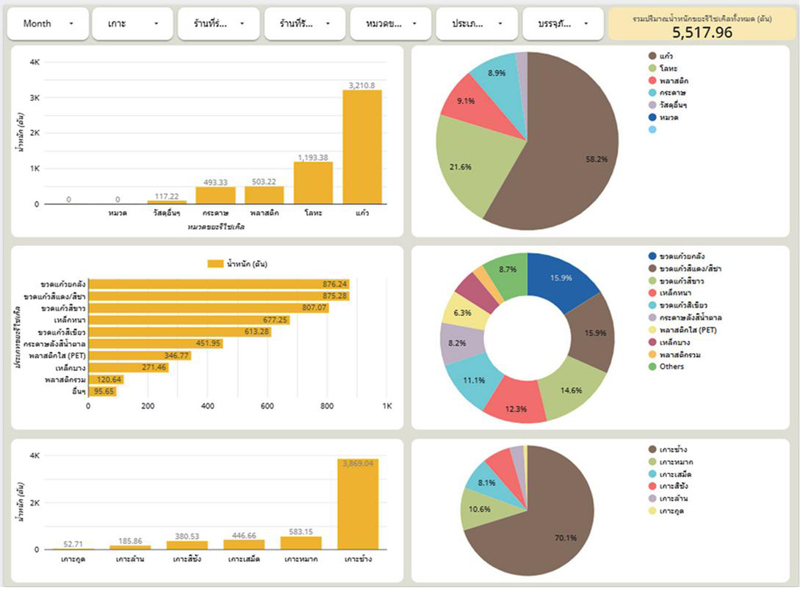Open the หมวดขยะ filter dropdown

(391, 23)
